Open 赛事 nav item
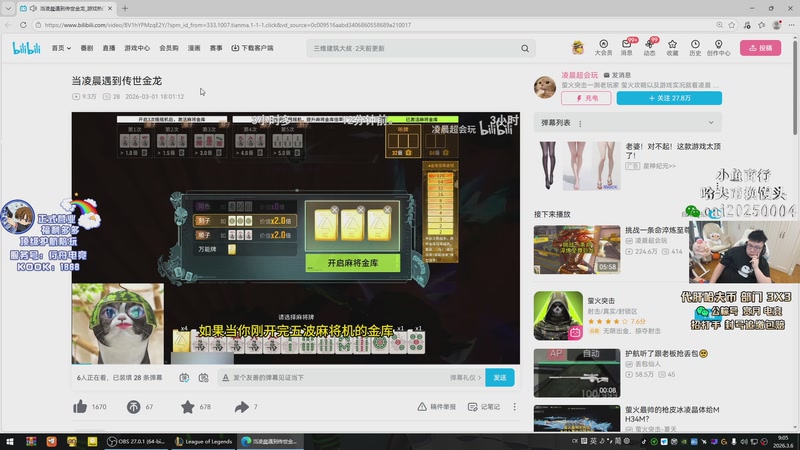Screen dimensions: 800x450 216,48
